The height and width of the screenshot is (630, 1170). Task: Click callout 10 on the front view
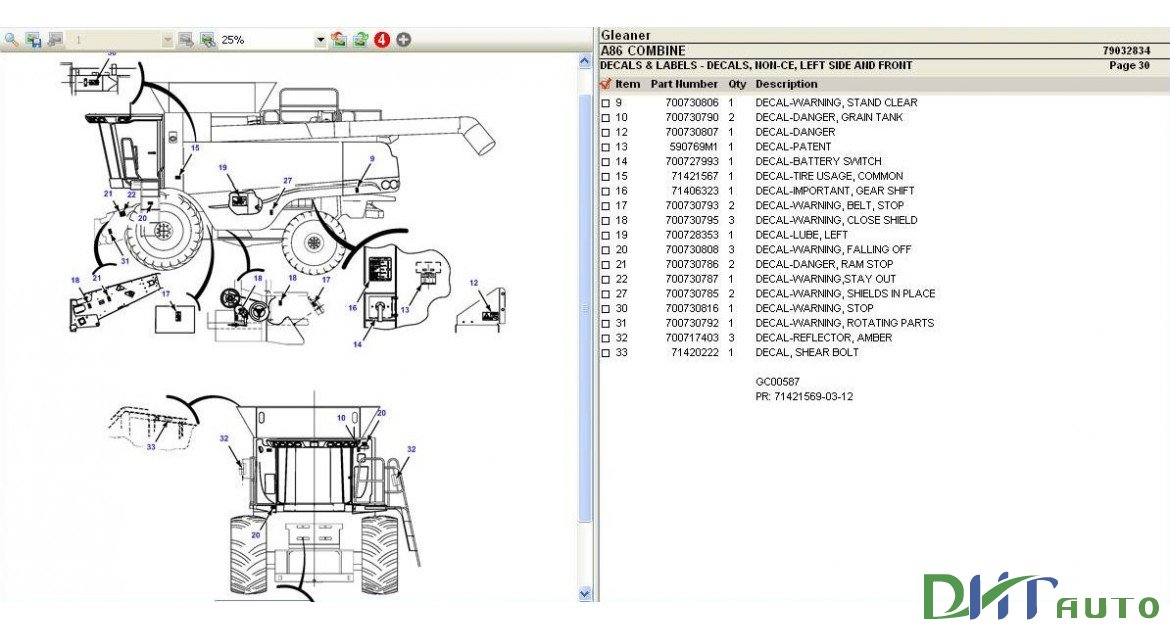click(341, 418)
